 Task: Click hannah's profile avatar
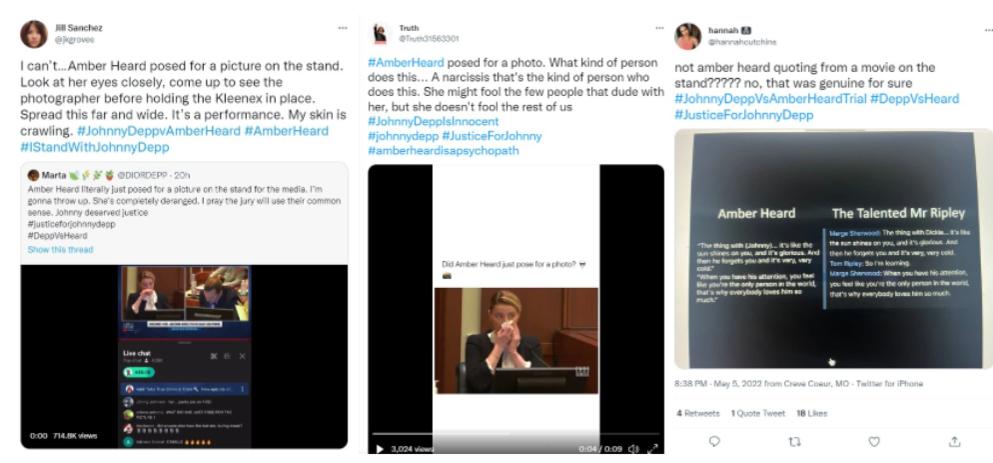pyautogui.click(x=687, y=36)
